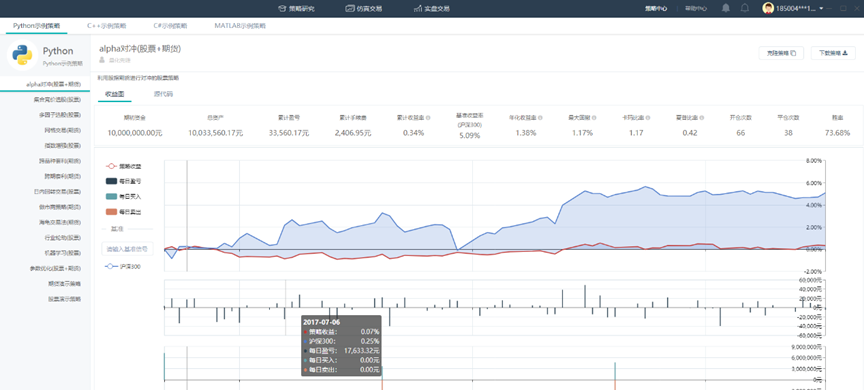Click the 10,033,560.17元 total assets value

click(215, 133)
